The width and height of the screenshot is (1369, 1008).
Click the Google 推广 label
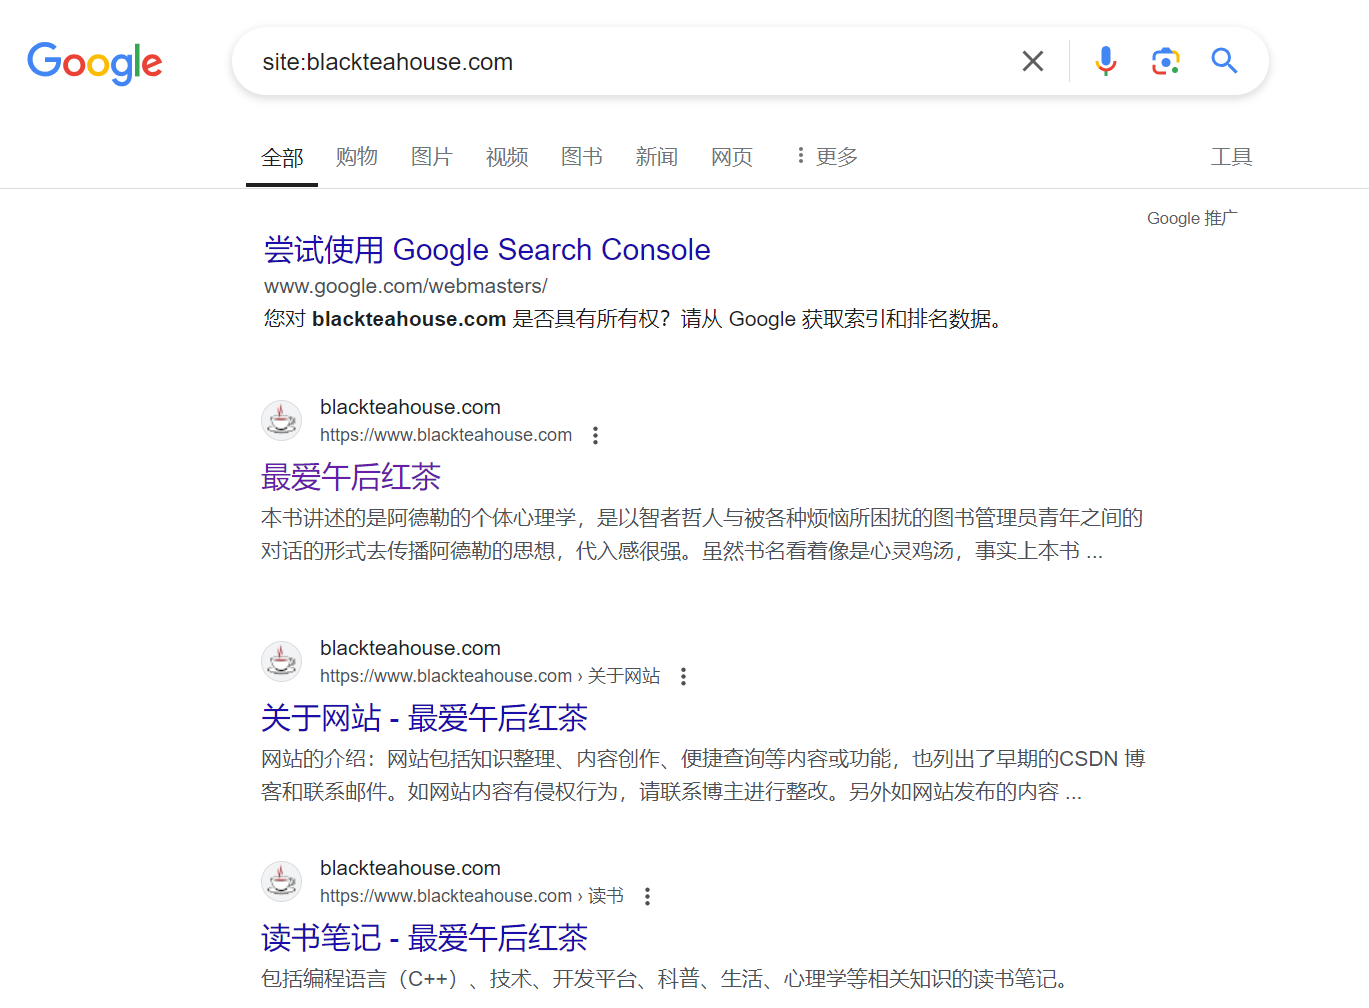1192,218
